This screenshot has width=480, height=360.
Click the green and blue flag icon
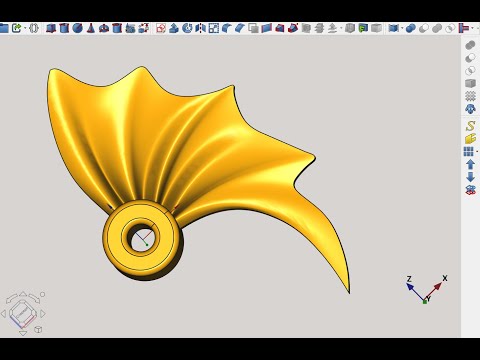pyautogui.click(x=363, y=28)
